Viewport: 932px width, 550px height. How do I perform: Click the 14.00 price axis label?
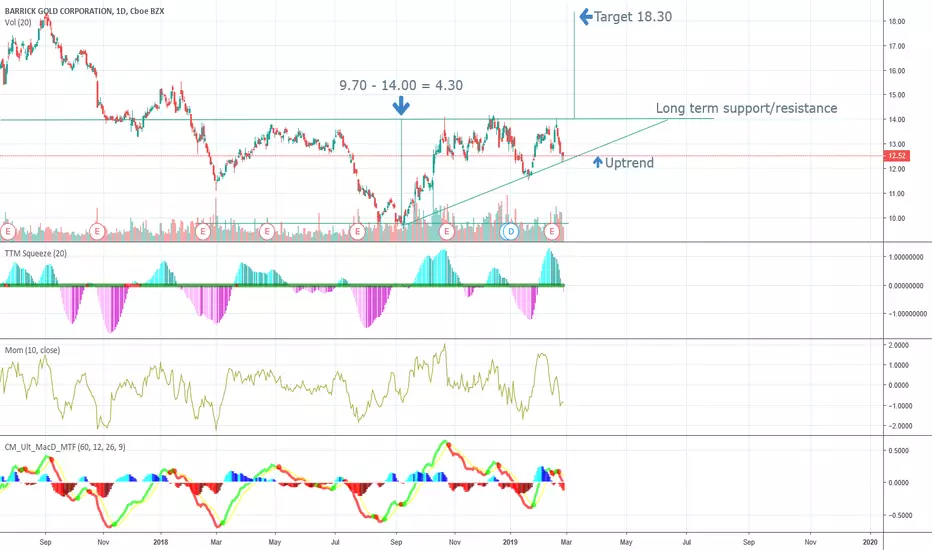(897, 120)
